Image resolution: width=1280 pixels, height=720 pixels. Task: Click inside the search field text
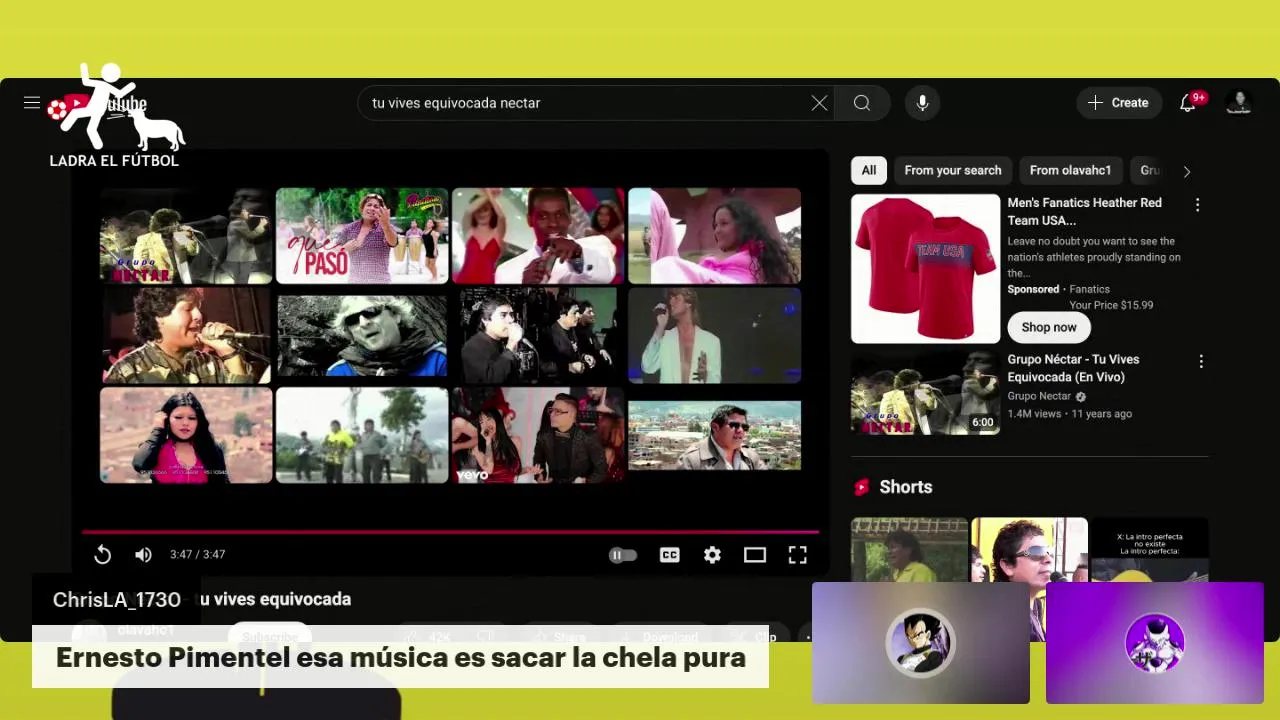pos(456,103)
